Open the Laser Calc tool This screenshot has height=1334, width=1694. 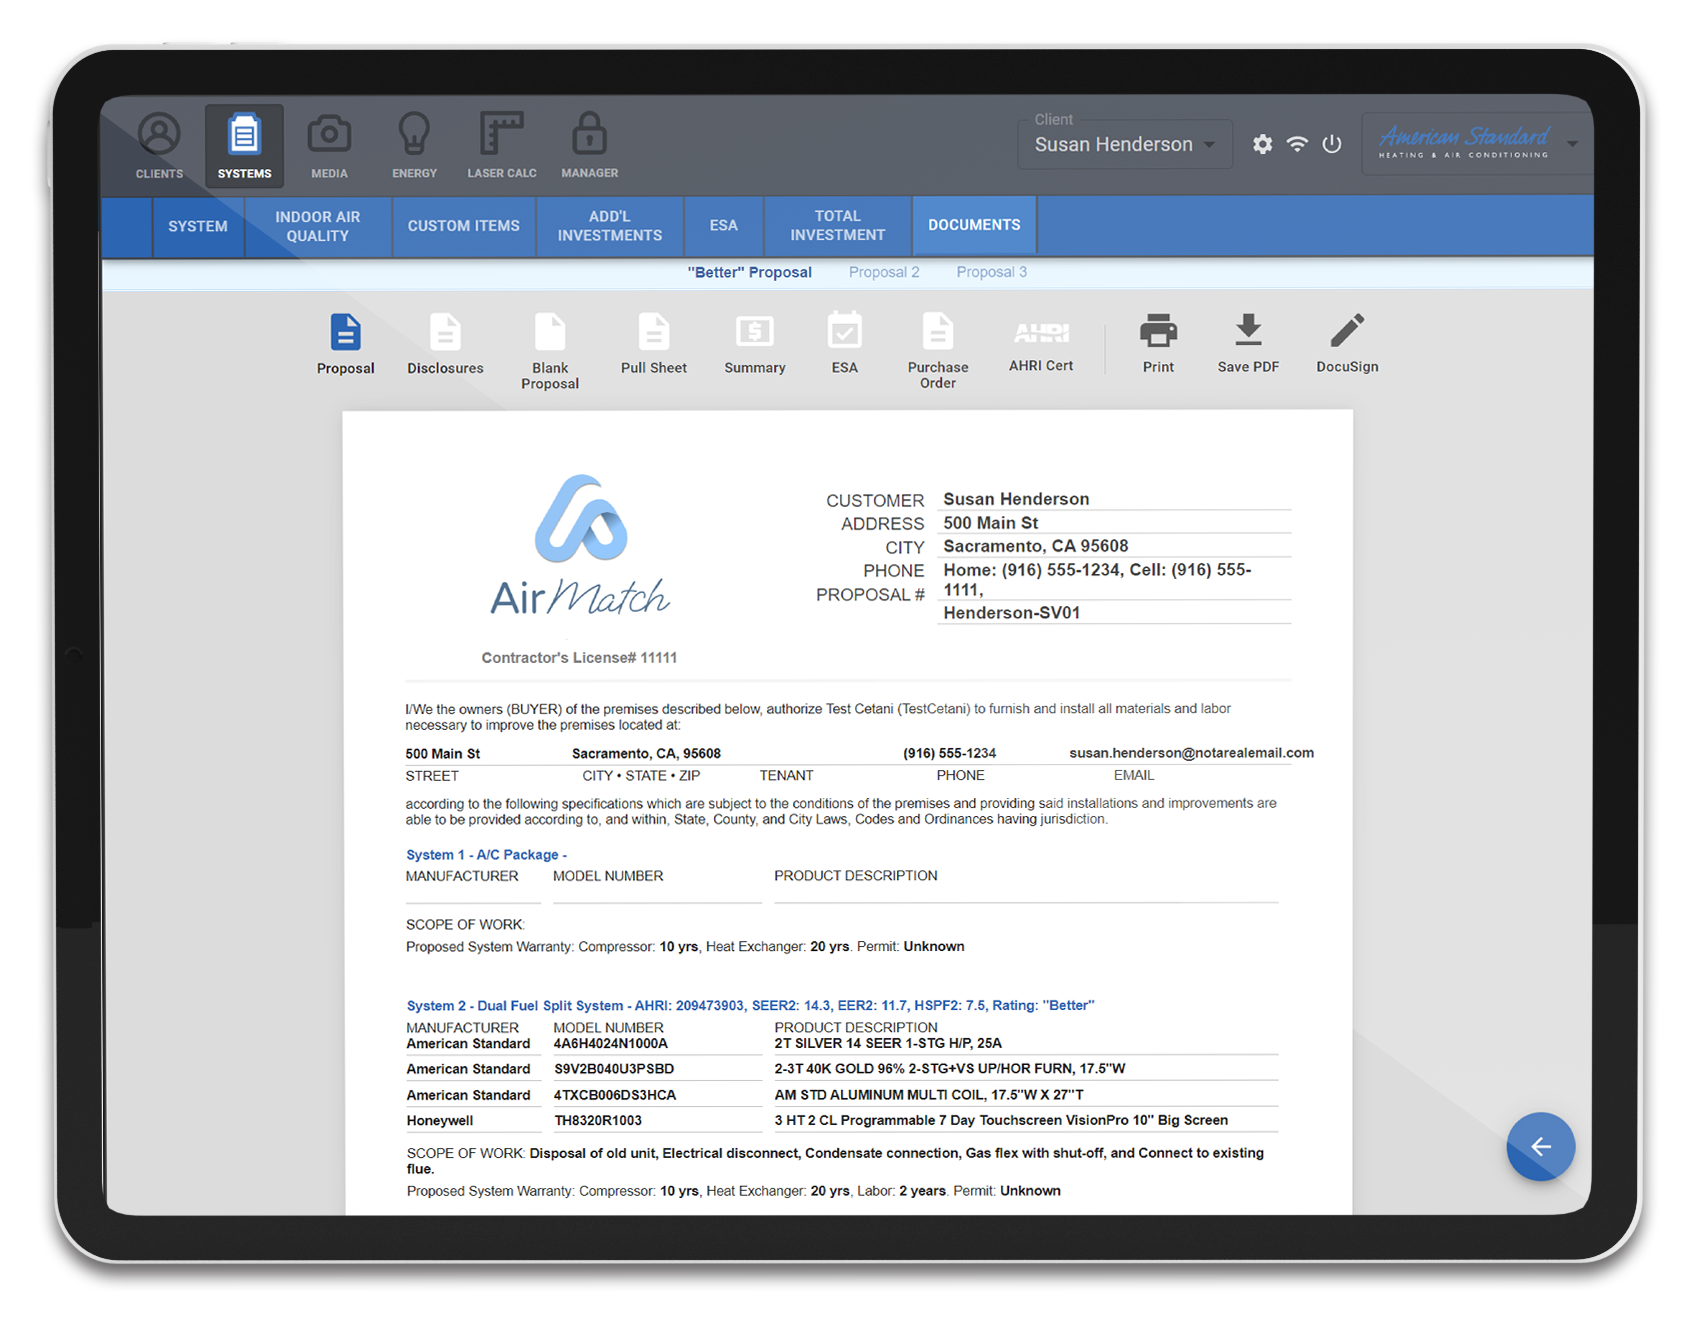[501, 145]
